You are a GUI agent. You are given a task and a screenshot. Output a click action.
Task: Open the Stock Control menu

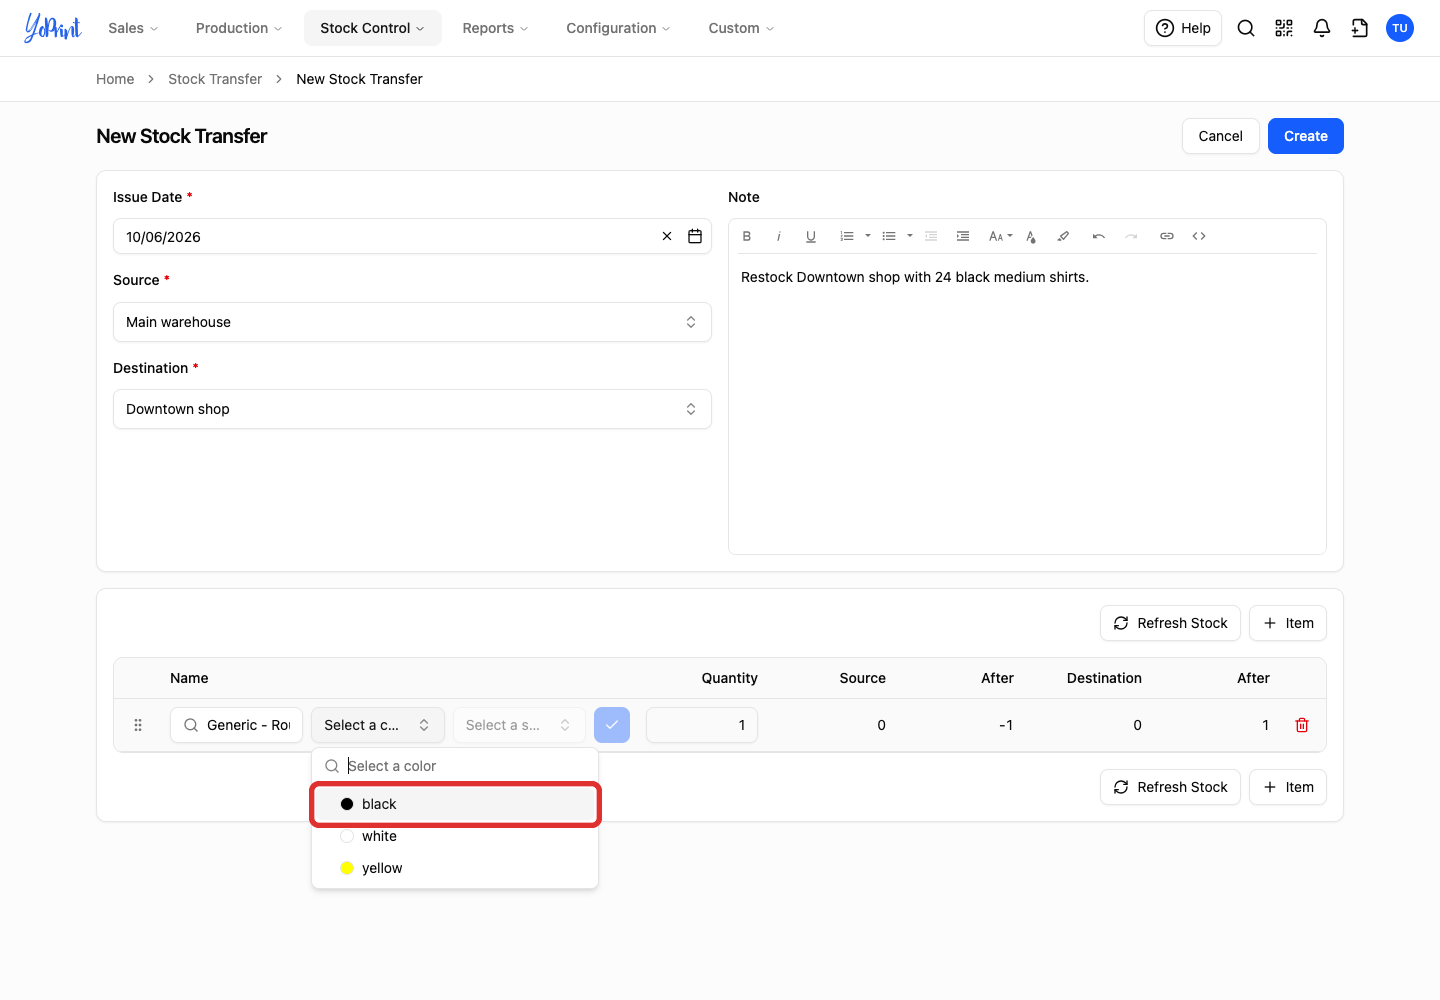pos(372,28)
